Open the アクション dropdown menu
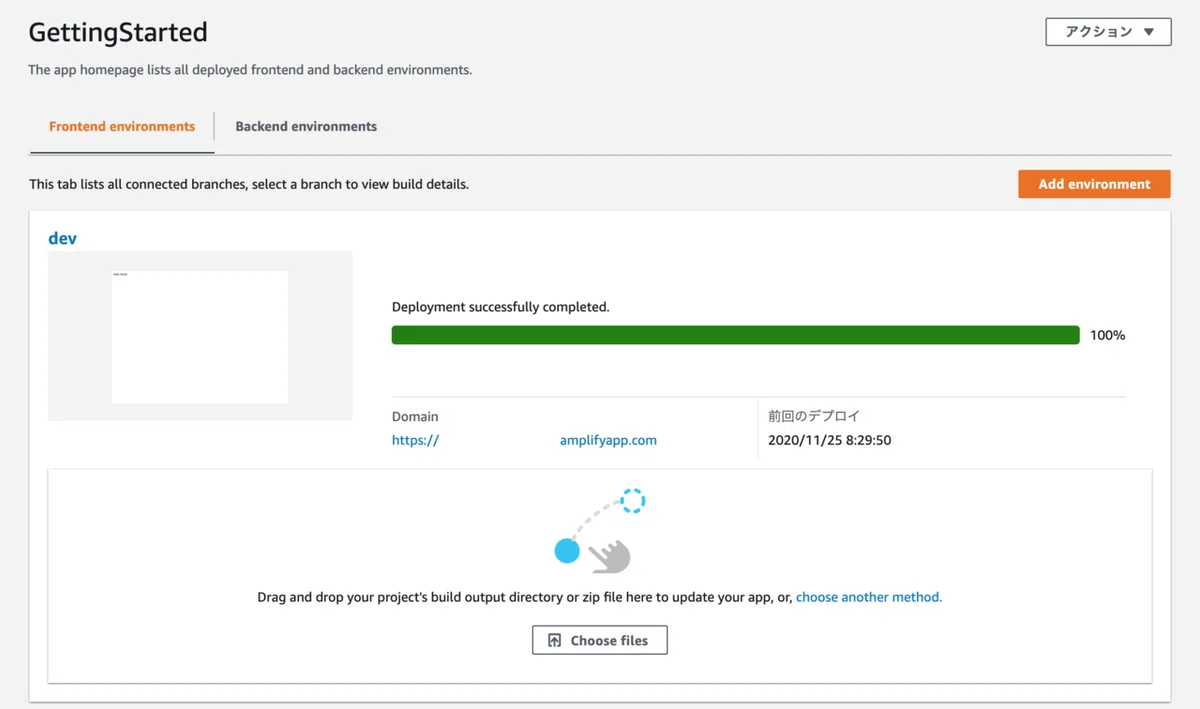1200x709 pixels. click(x=1108, y=32)
